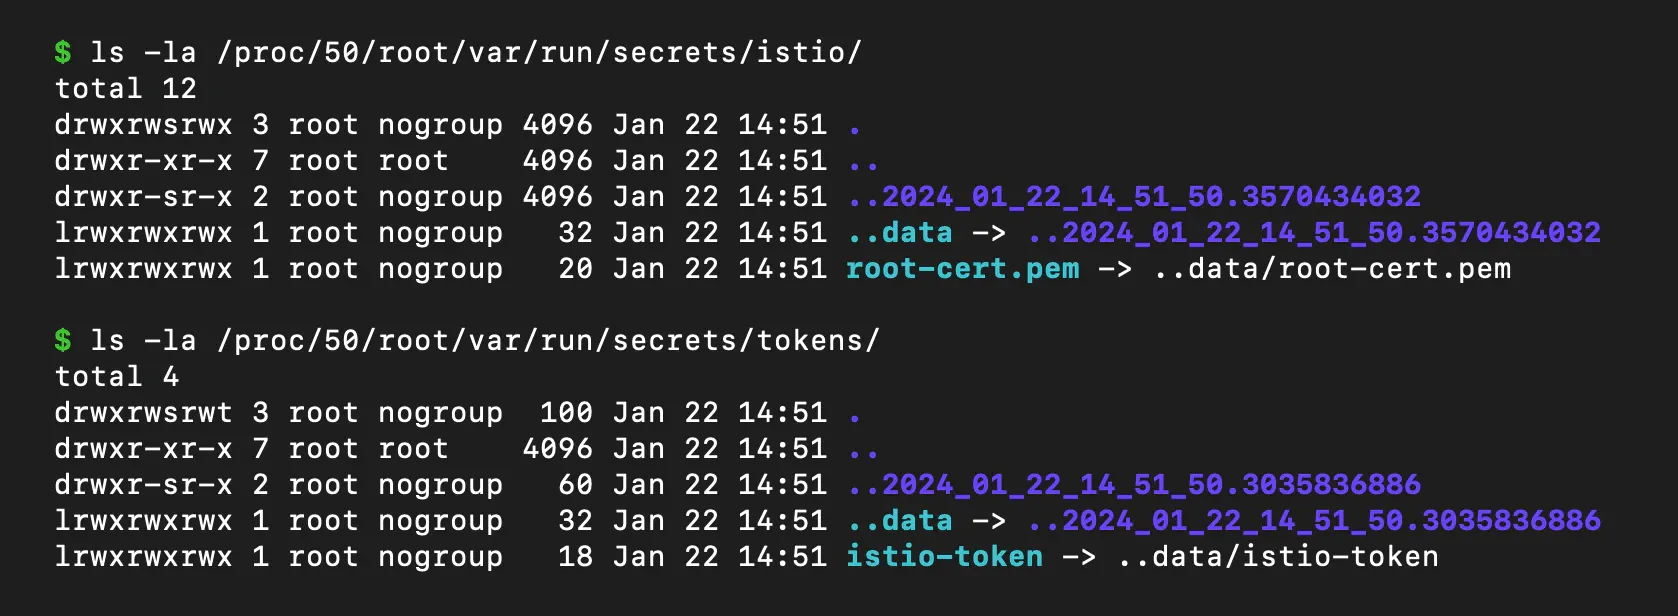The height and width of the screenshot is (616, 1678).
Task: Click the size value 20 on root-cert.pem line
Action: click(x=576, y=269)
